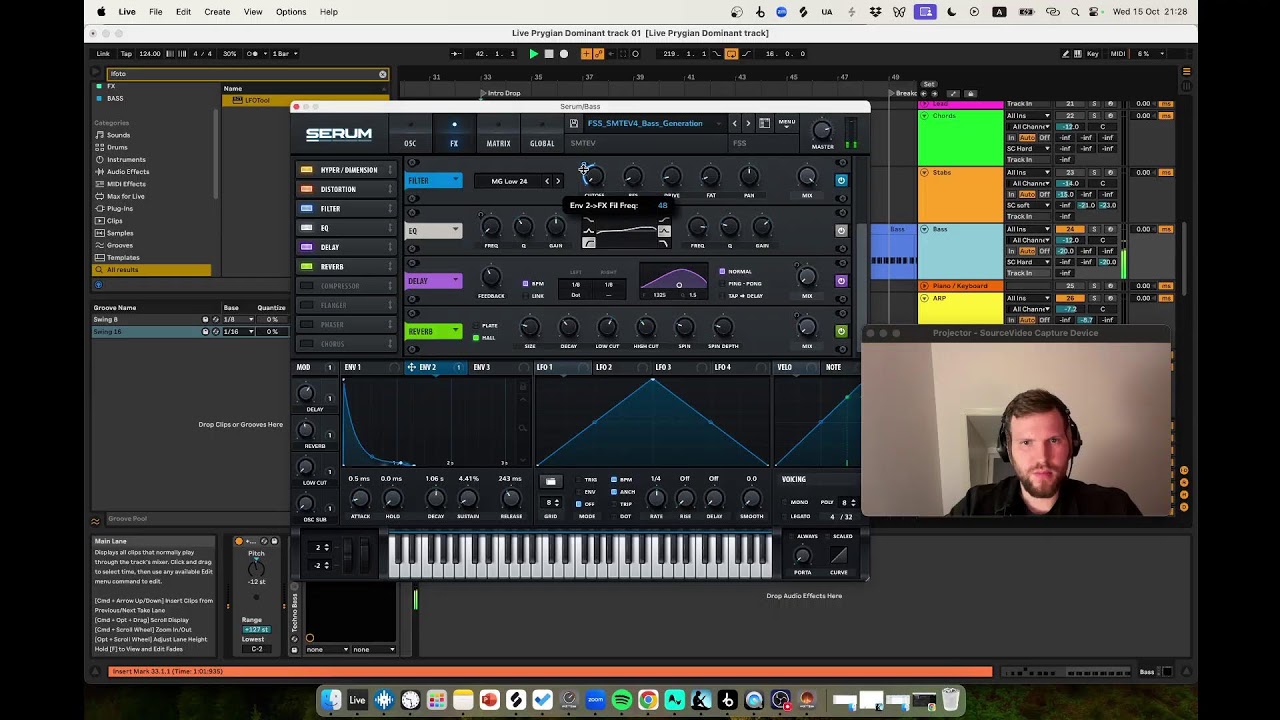Toggle the Reverb effect power button
Viewport: 1280px width, 720px height.
tap(841, 331)
